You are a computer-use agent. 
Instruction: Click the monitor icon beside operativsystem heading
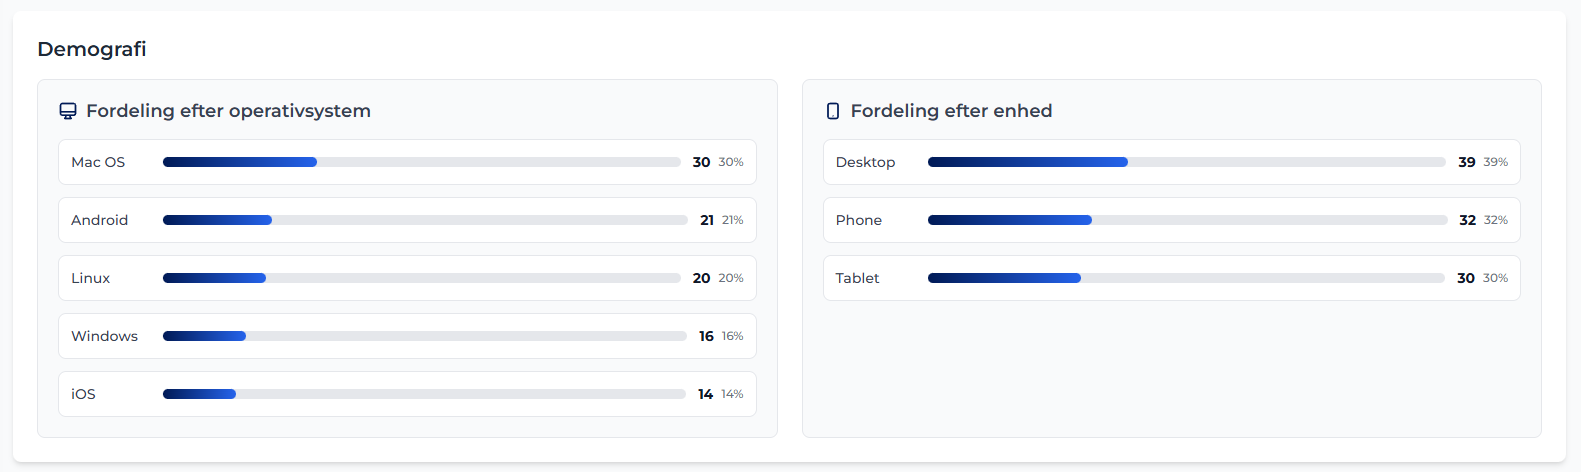coord(68,111)
